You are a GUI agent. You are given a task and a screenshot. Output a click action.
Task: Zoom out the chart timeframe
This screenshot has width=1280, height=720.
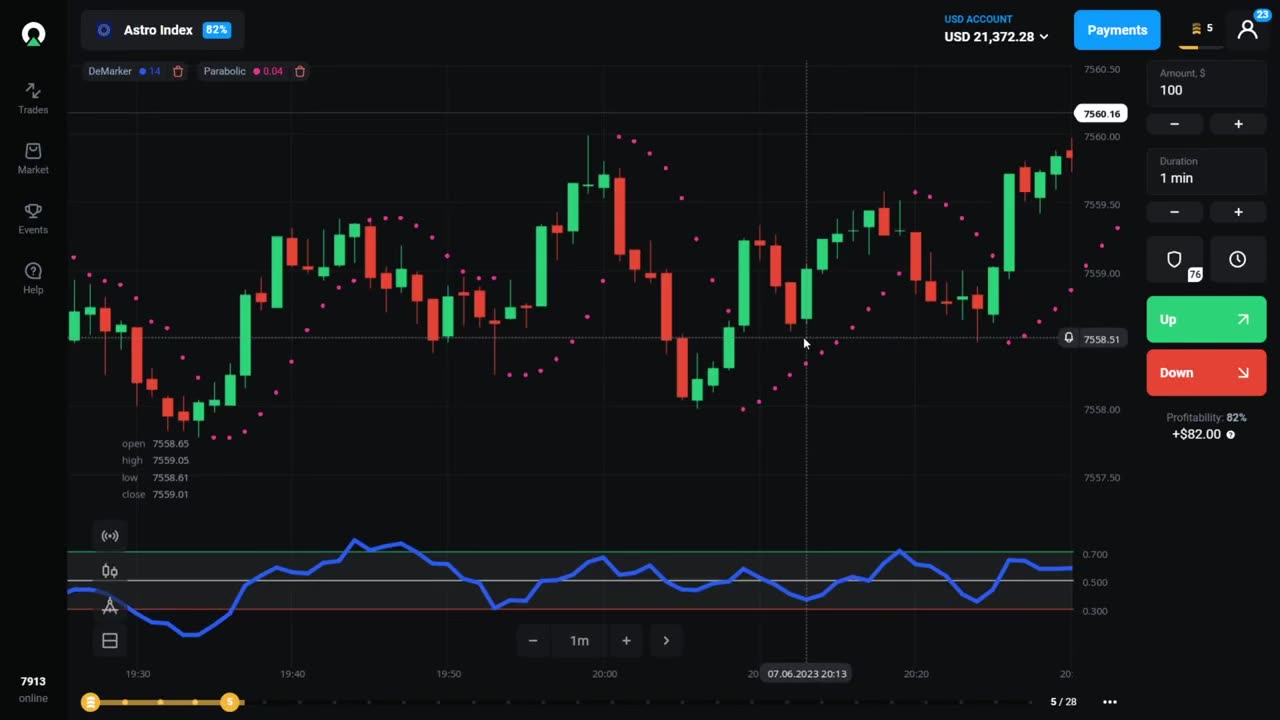click(x=533, y=641)
